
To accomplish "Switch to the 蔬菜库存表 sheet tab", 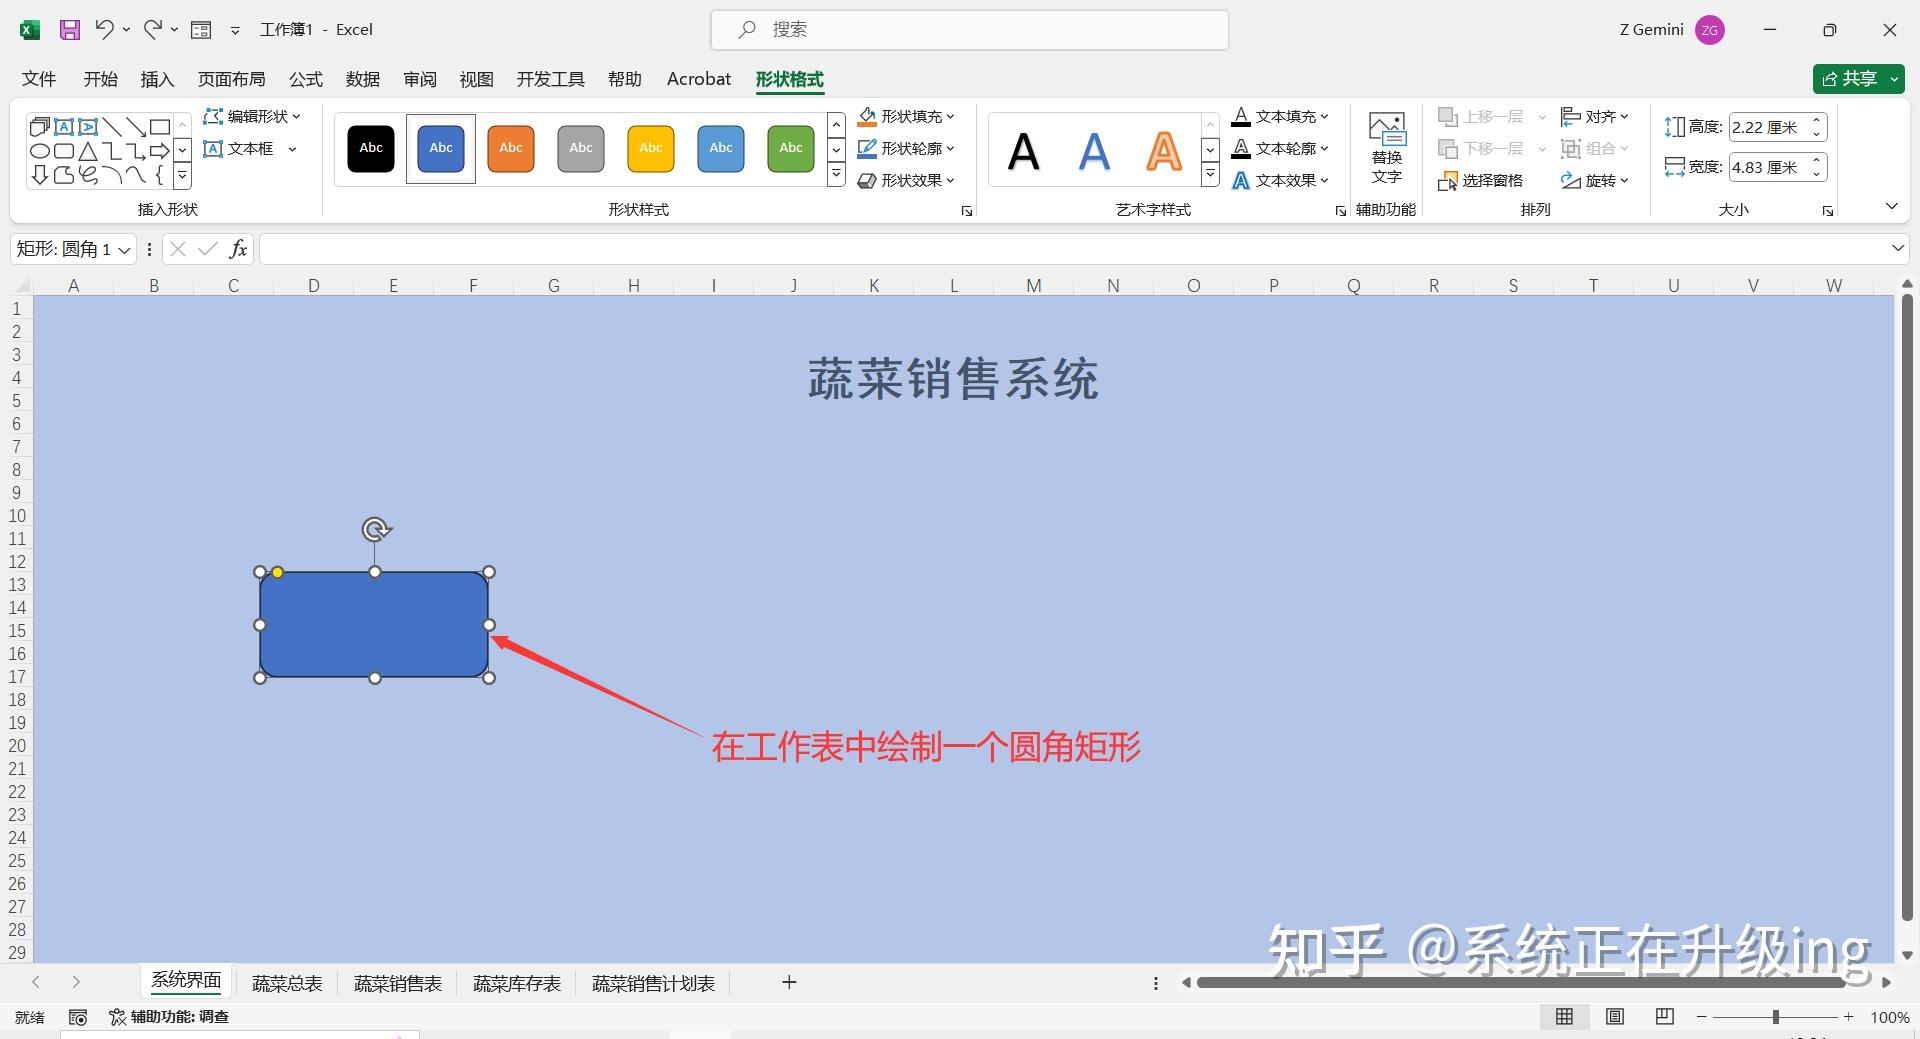I will 517,984.
